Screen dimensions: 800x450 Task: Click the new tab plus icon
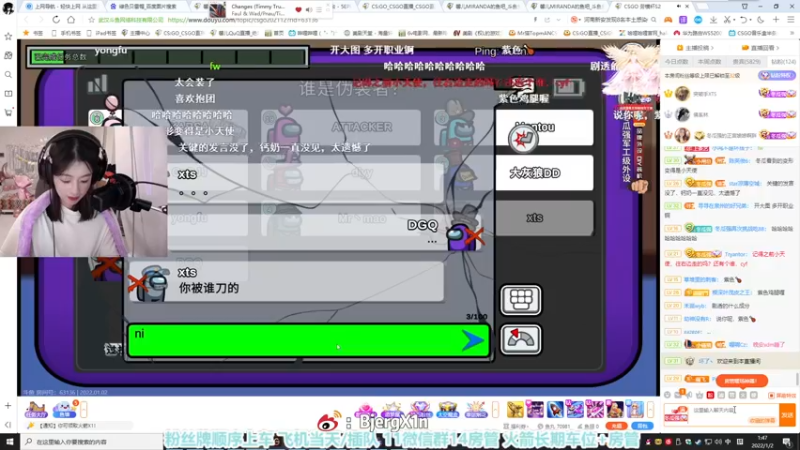click(776, 20)
